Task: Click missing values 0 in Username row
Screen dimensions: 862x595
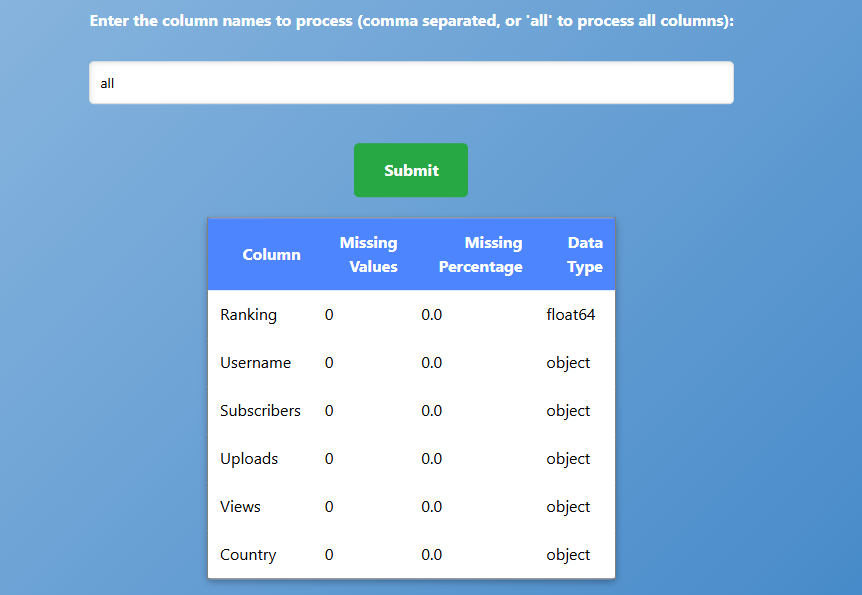Action: pos(329,362)
